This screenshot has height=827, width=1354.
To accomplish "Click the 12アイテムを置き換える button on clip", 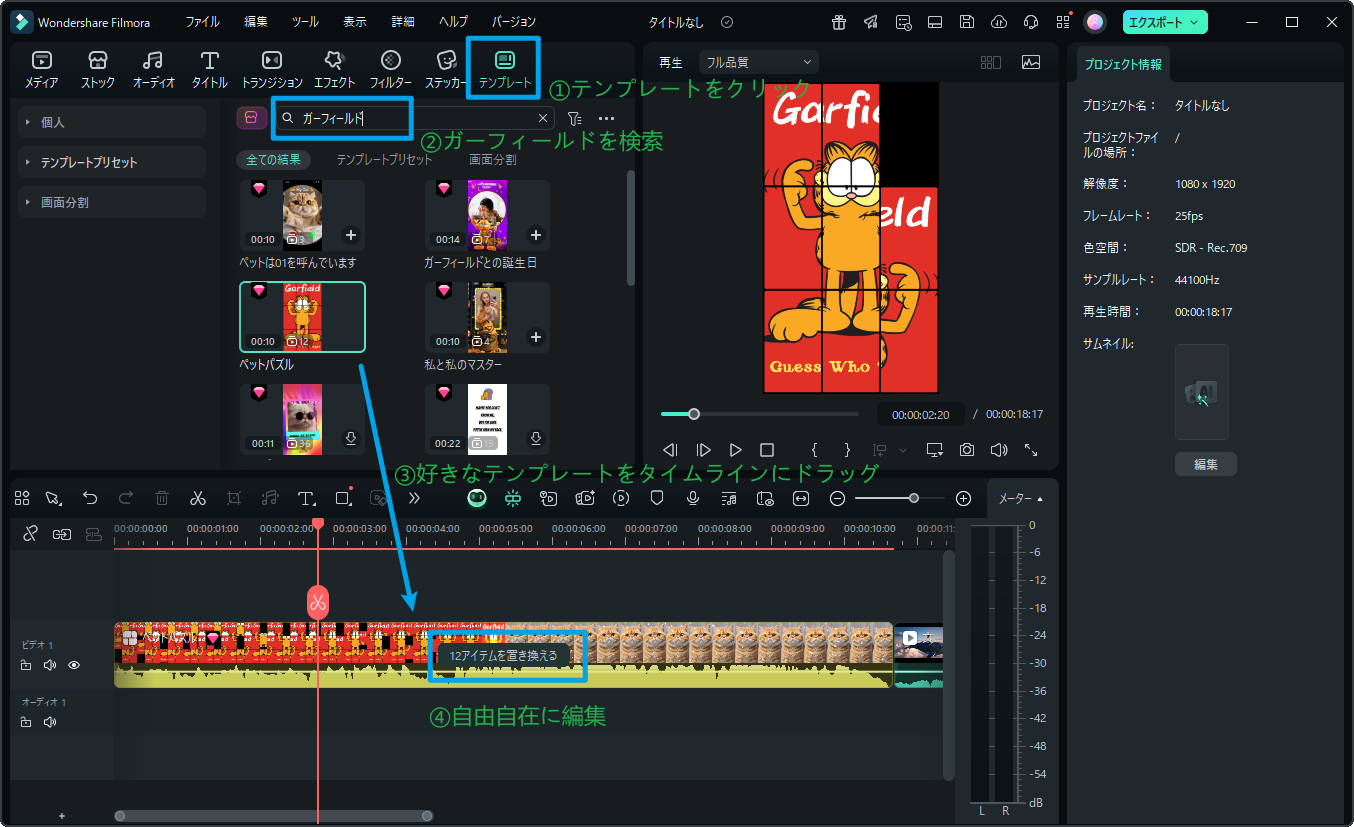I will 504,656.
